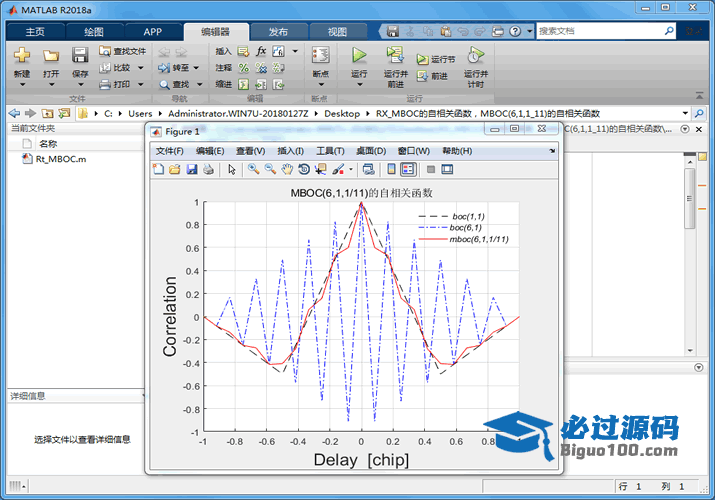This screenshot has width=715, height=500.
Task: Expand the address bar path dropdown
Action: pos(685,113)
